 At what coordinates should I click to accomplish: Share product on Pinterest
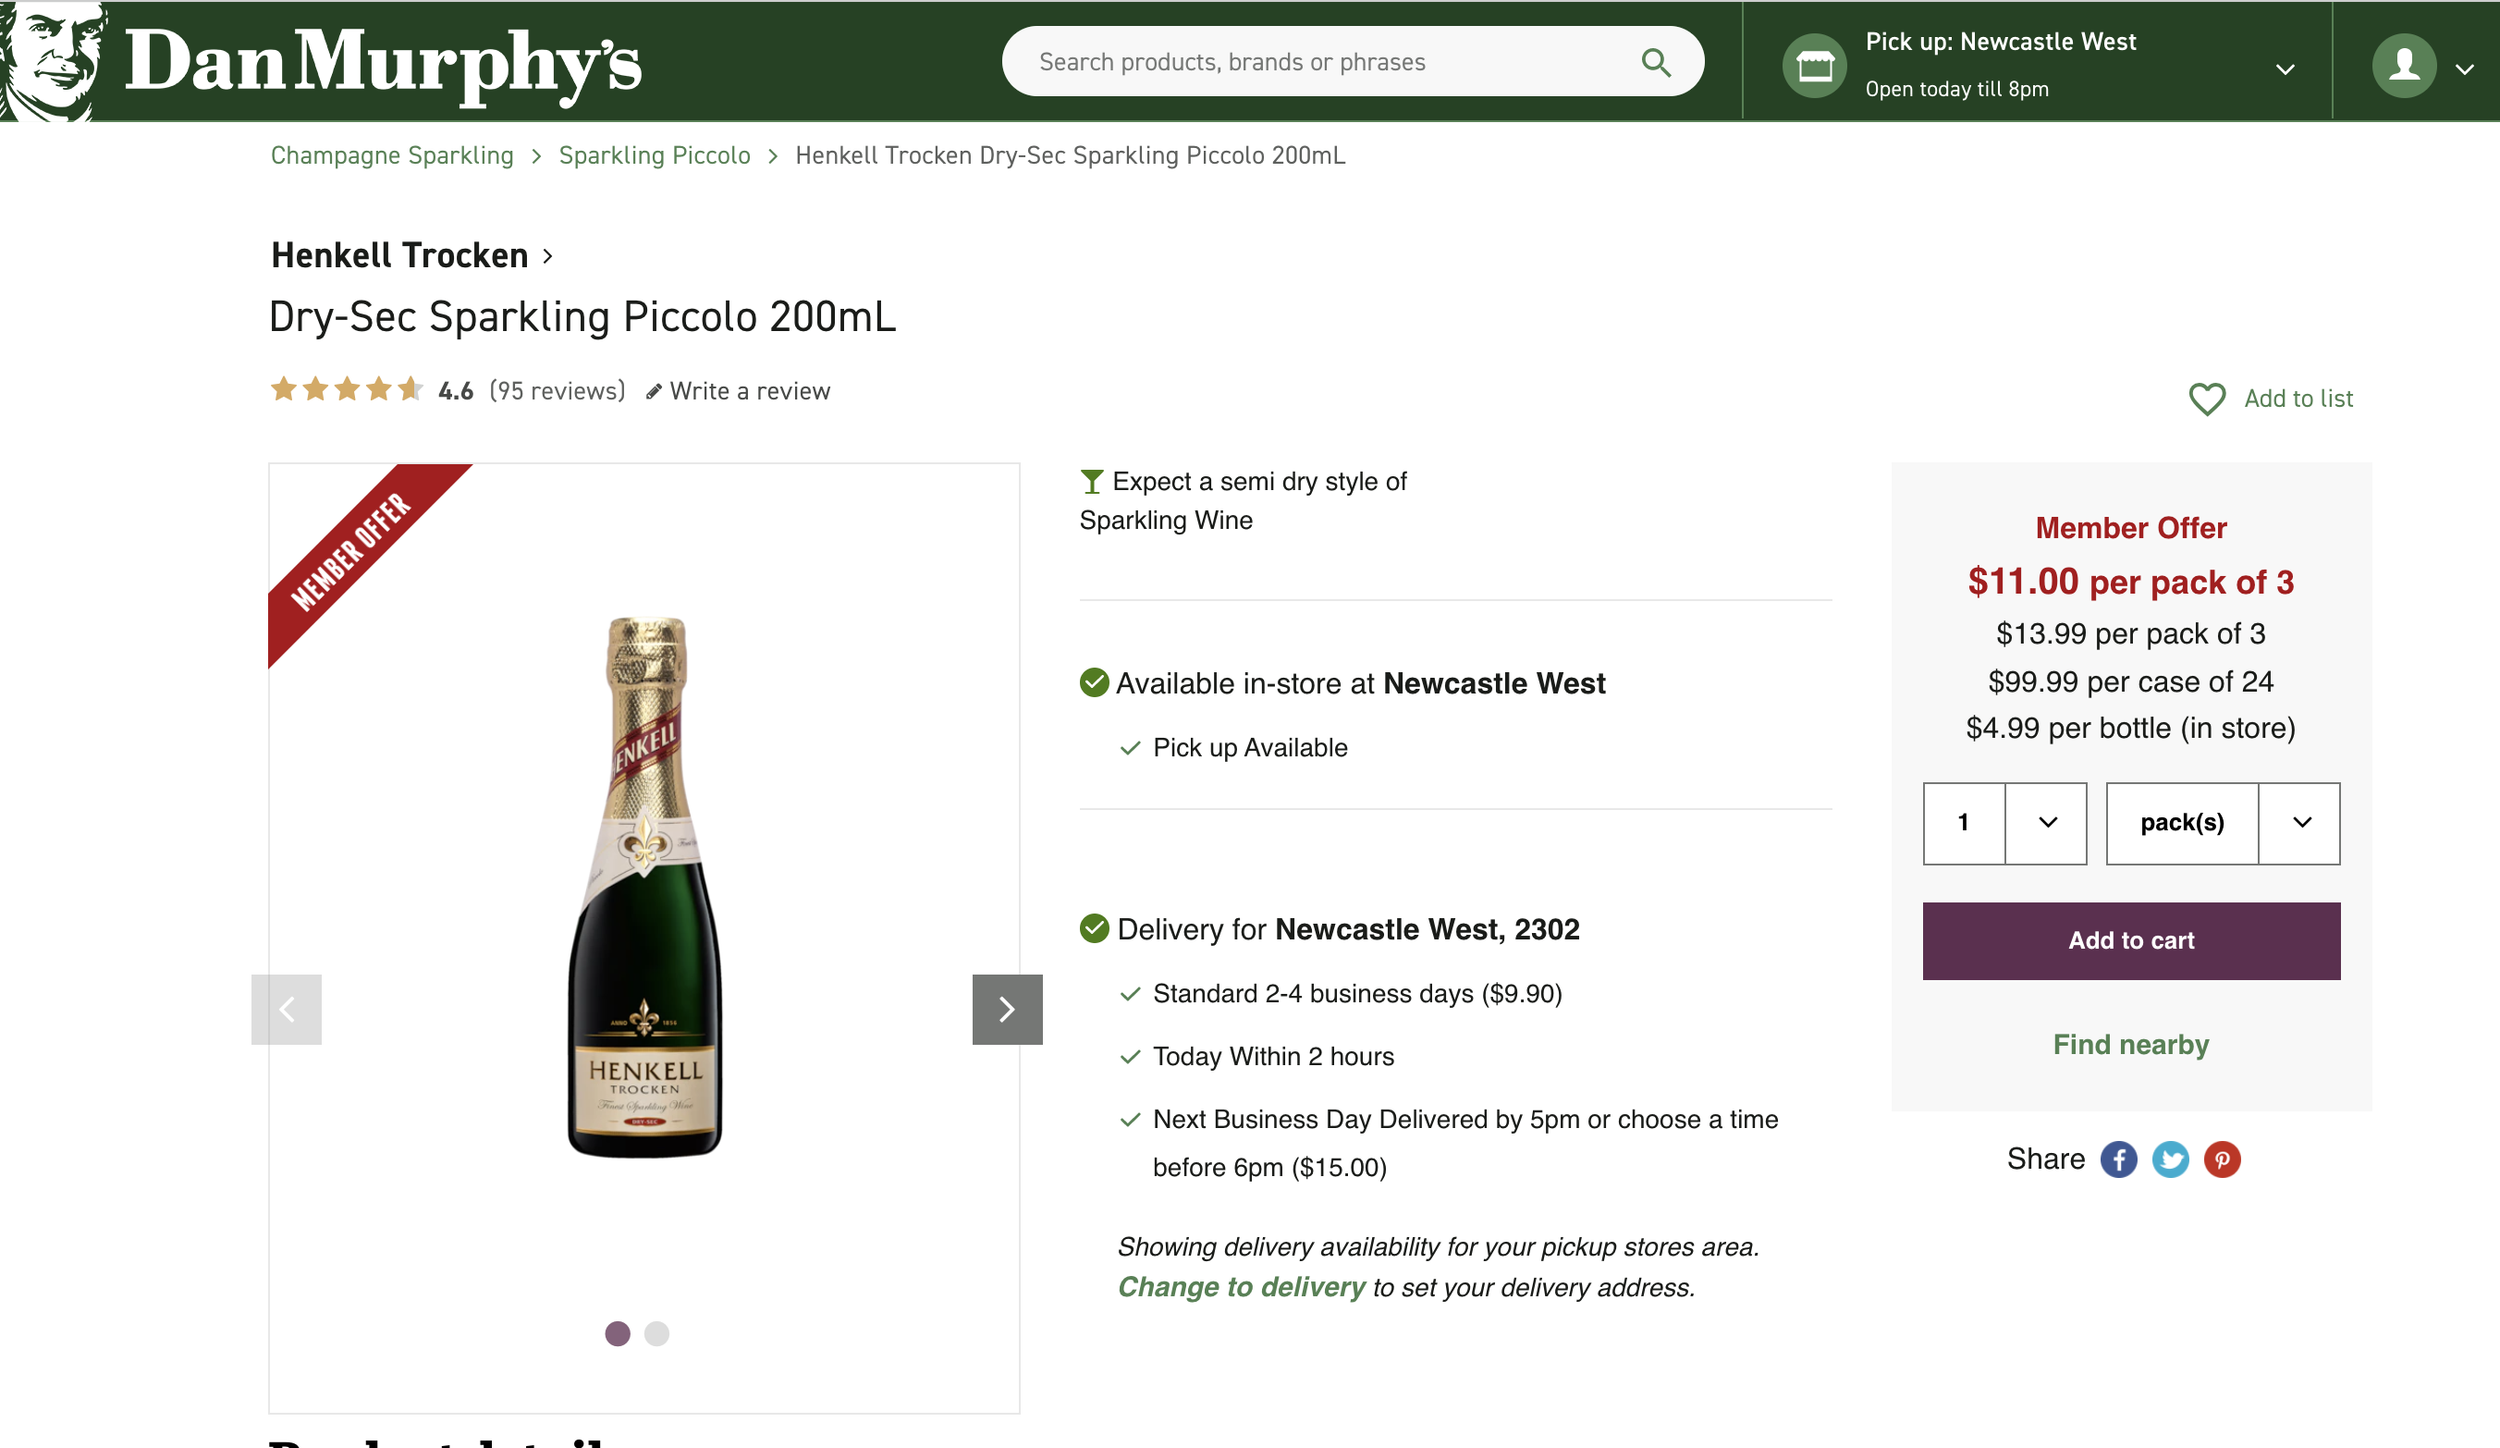(2222, 1160)
